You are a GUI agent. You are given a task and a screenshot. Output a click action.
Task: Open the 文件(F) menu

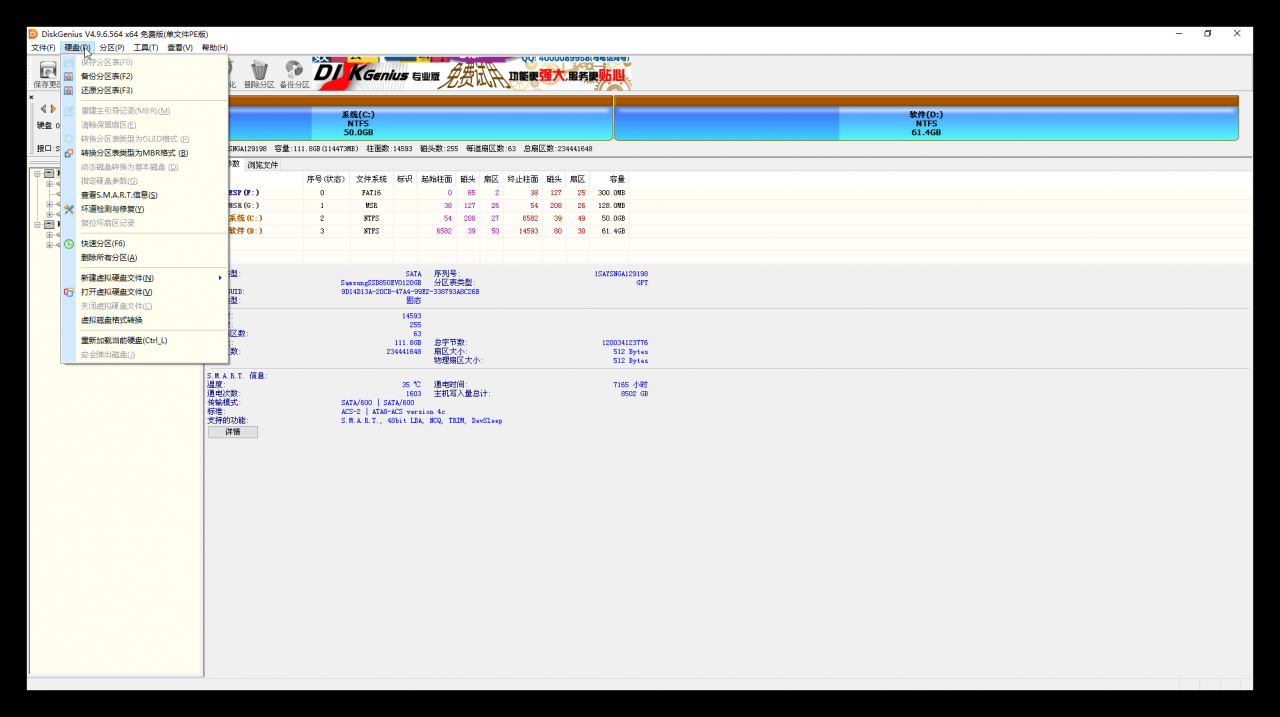coord(43,47)
